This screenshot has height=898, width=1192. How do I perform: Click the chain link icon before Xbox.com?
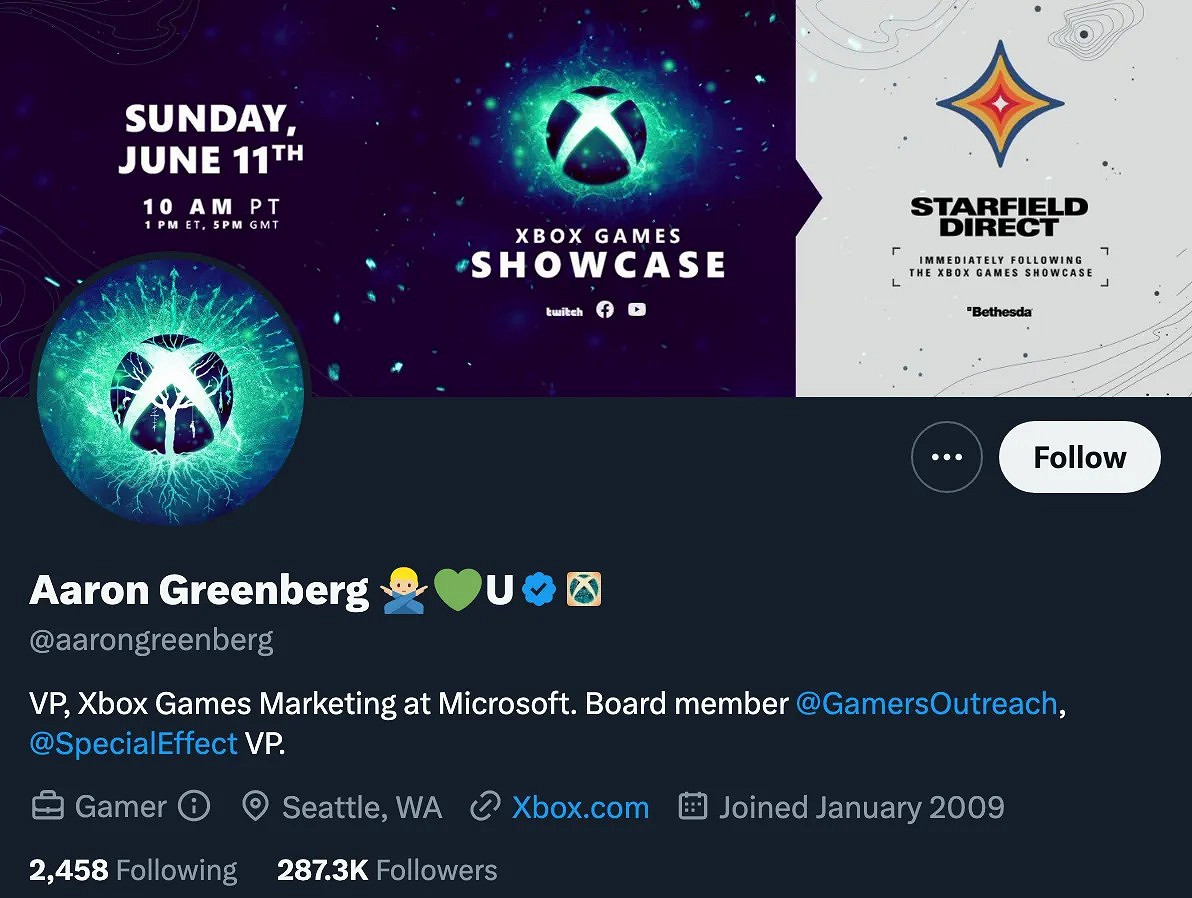[485, 806]
